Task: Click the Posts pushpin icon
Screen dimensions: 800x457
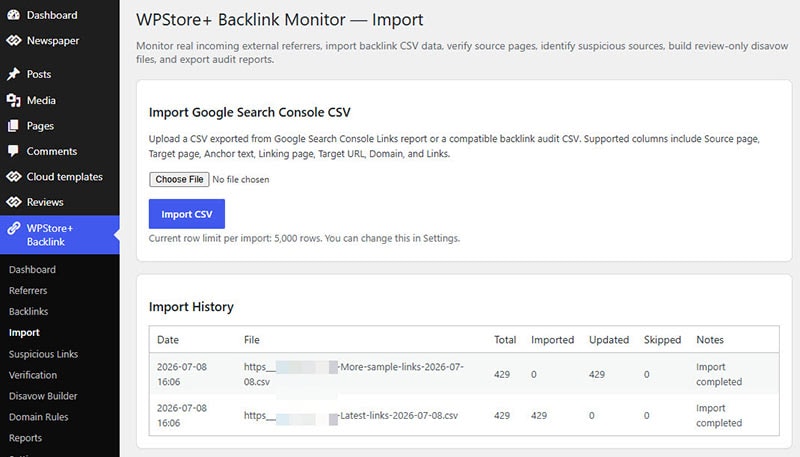Action: click(14, 74)
